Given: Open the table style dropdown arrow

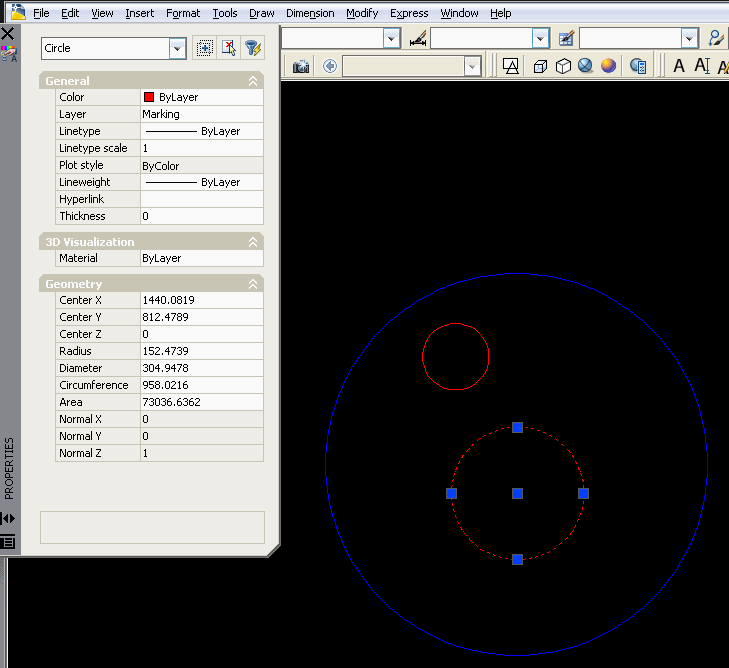Looking at the screenshot, I should coord(689,38).
